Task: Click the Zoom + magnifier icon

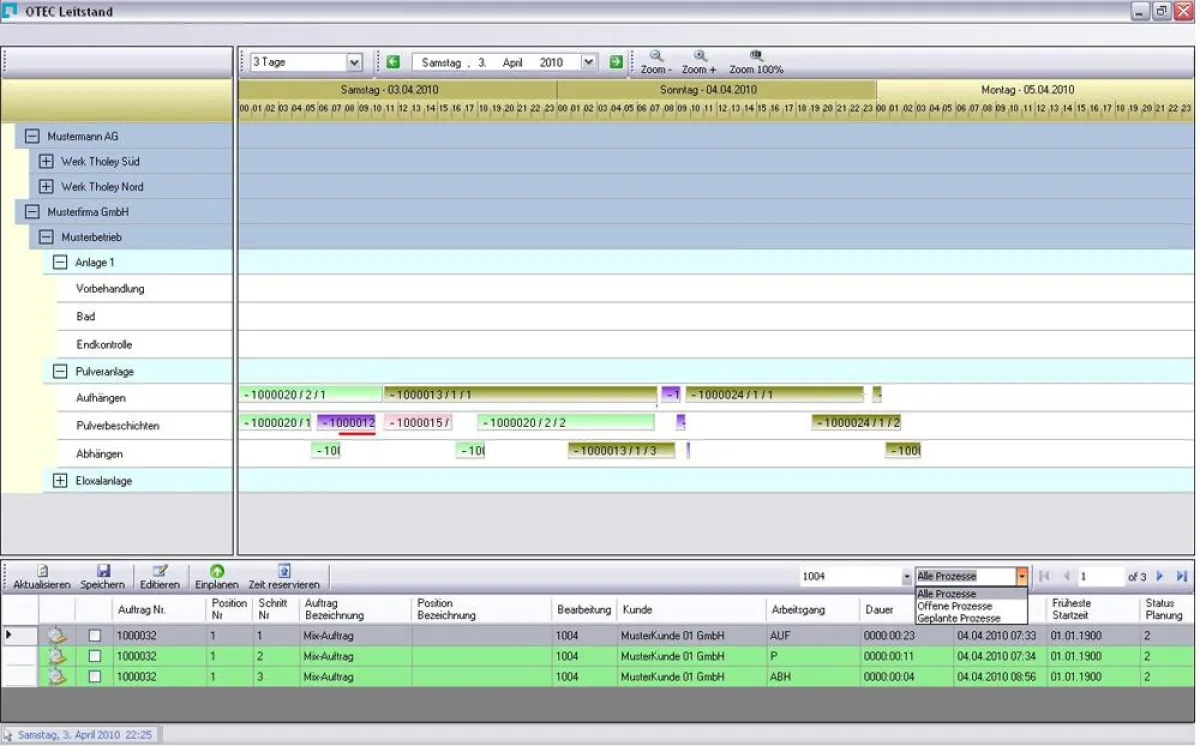Action: tap(701, 55)
